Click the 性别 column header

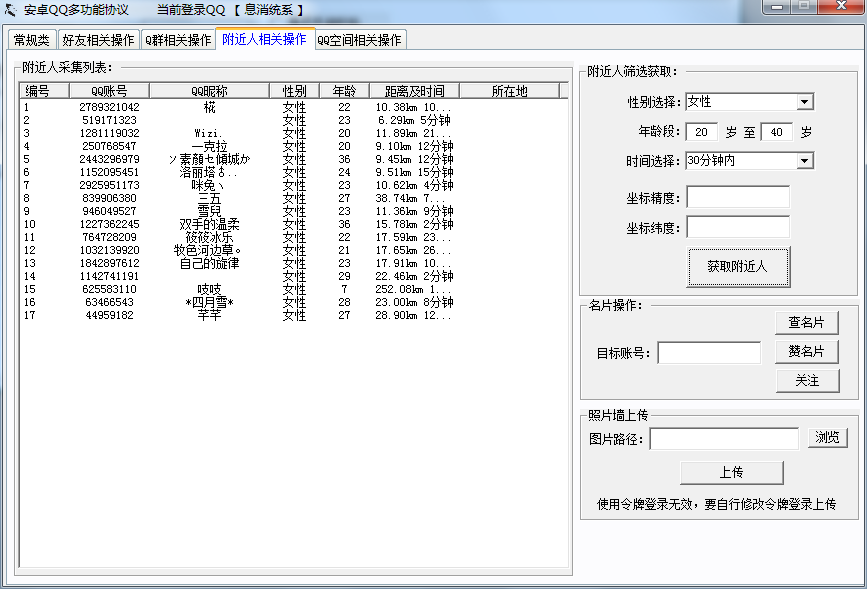pos(294,91)
